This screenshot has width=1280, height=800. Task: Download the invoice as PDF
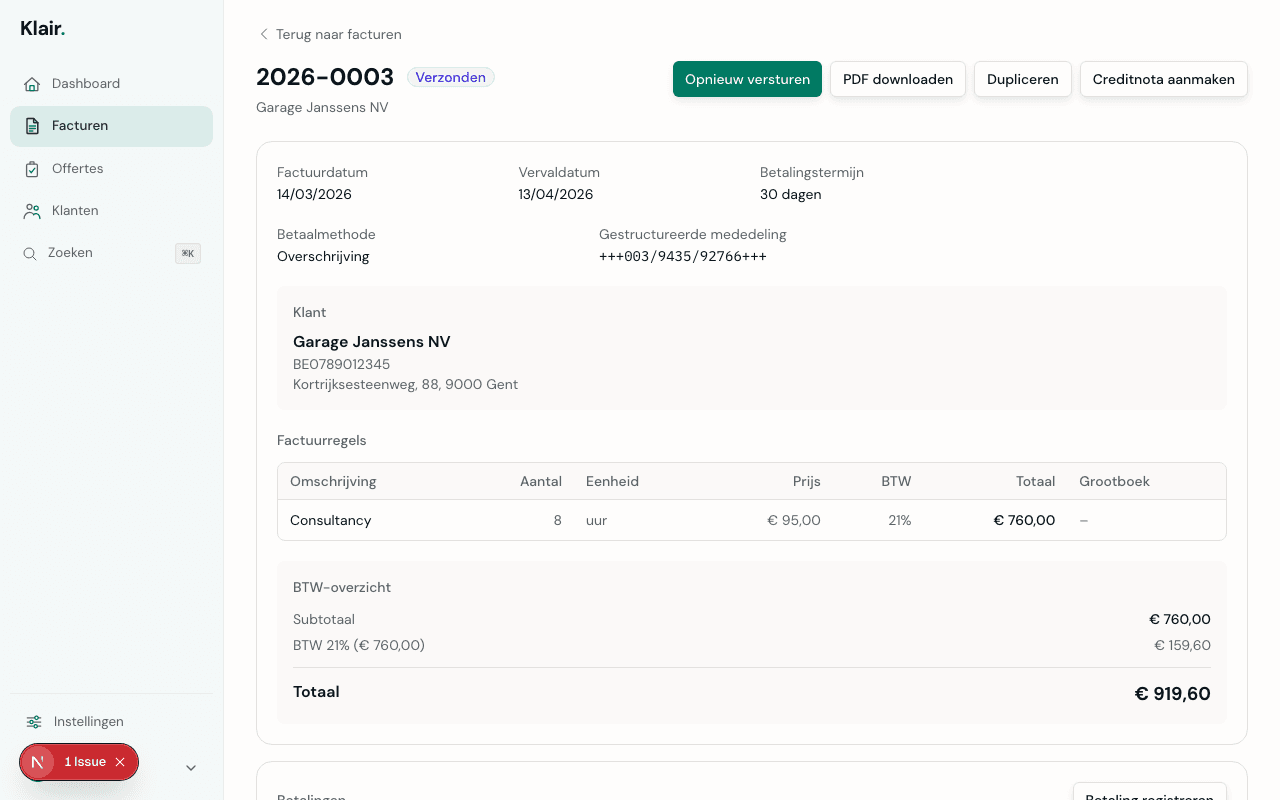click(x=897, y=79)
